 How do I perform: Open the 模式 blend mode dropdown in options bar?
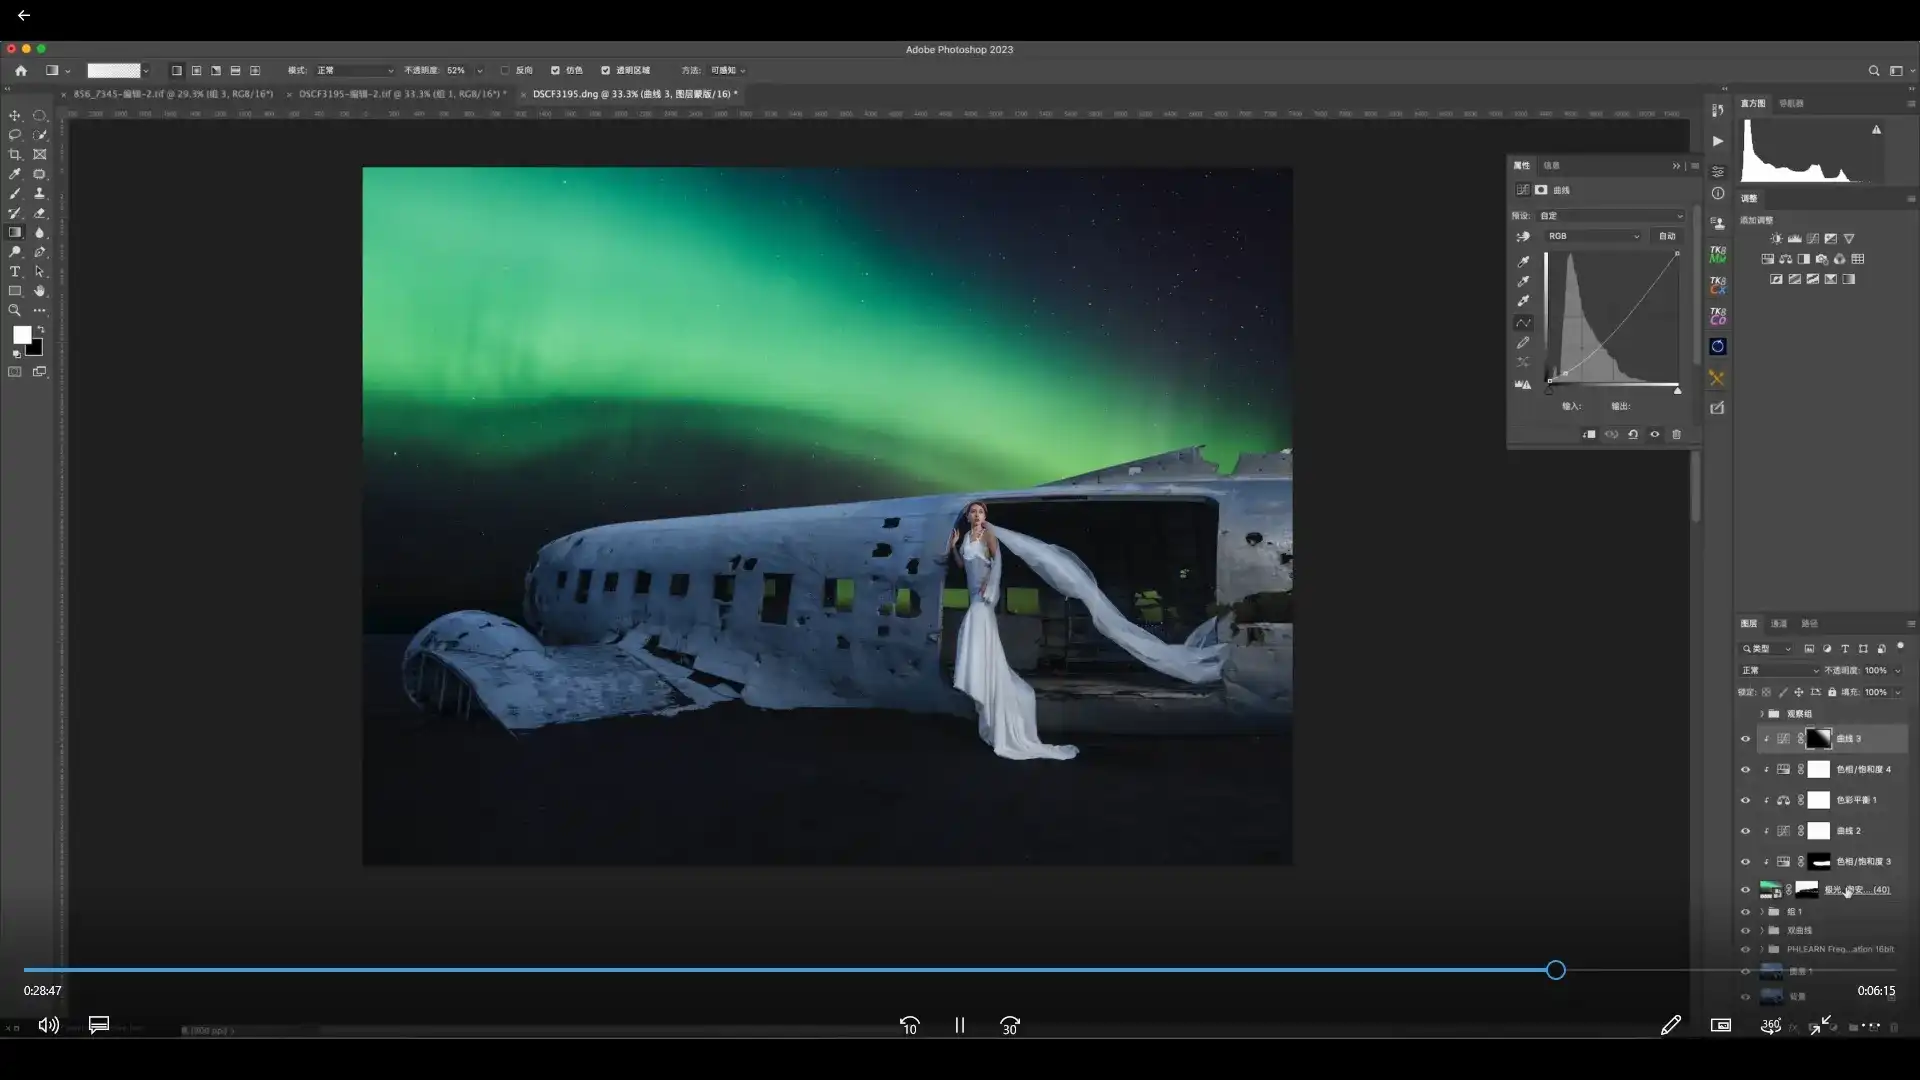[355, 71]
